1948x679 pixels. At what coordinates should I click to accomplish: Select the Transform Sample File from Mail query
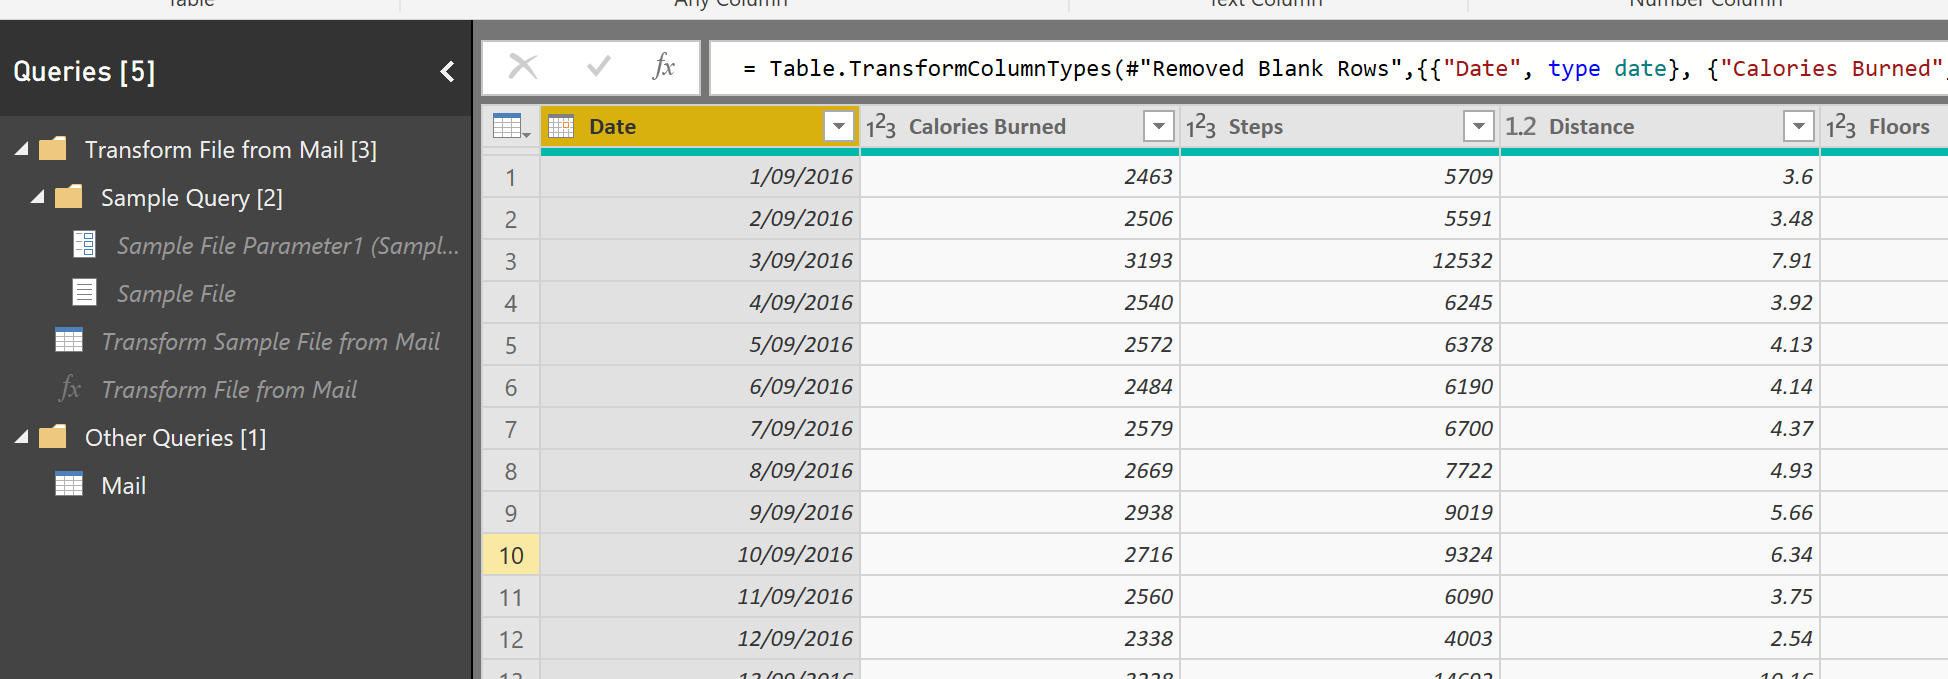270,342
